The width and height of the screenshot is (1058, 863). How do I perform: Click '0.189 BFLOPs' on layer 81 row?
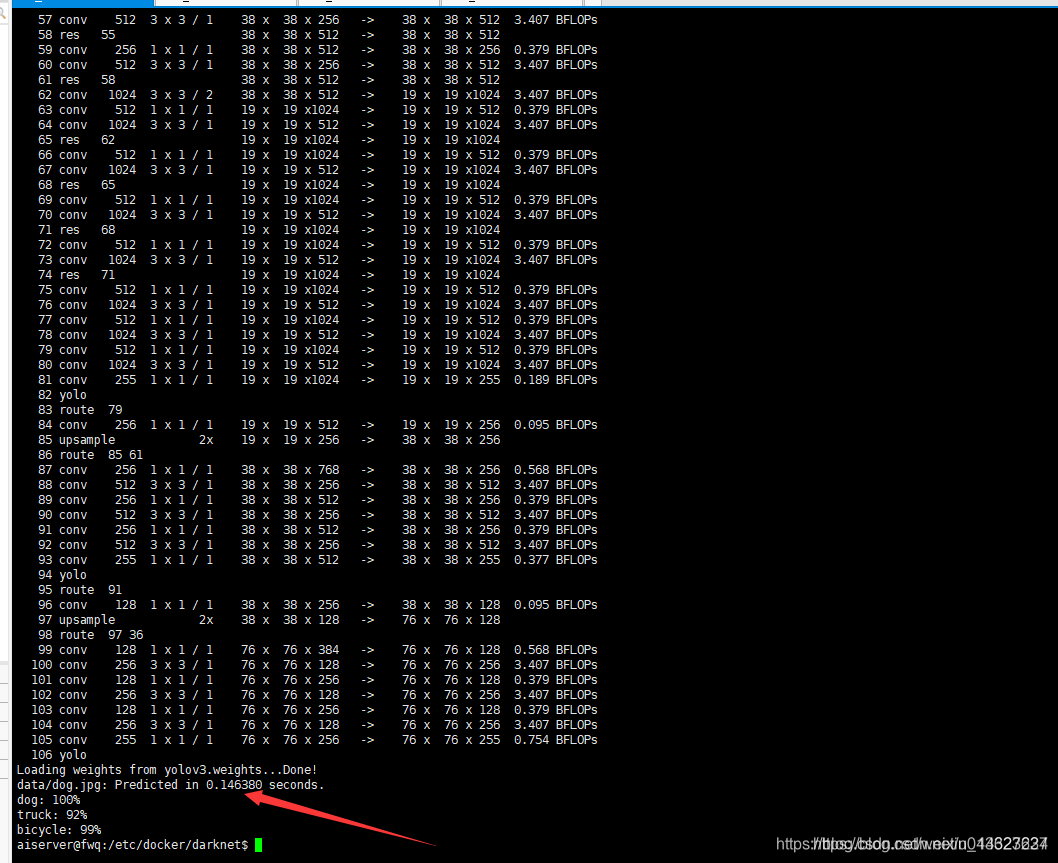[555, 380]
